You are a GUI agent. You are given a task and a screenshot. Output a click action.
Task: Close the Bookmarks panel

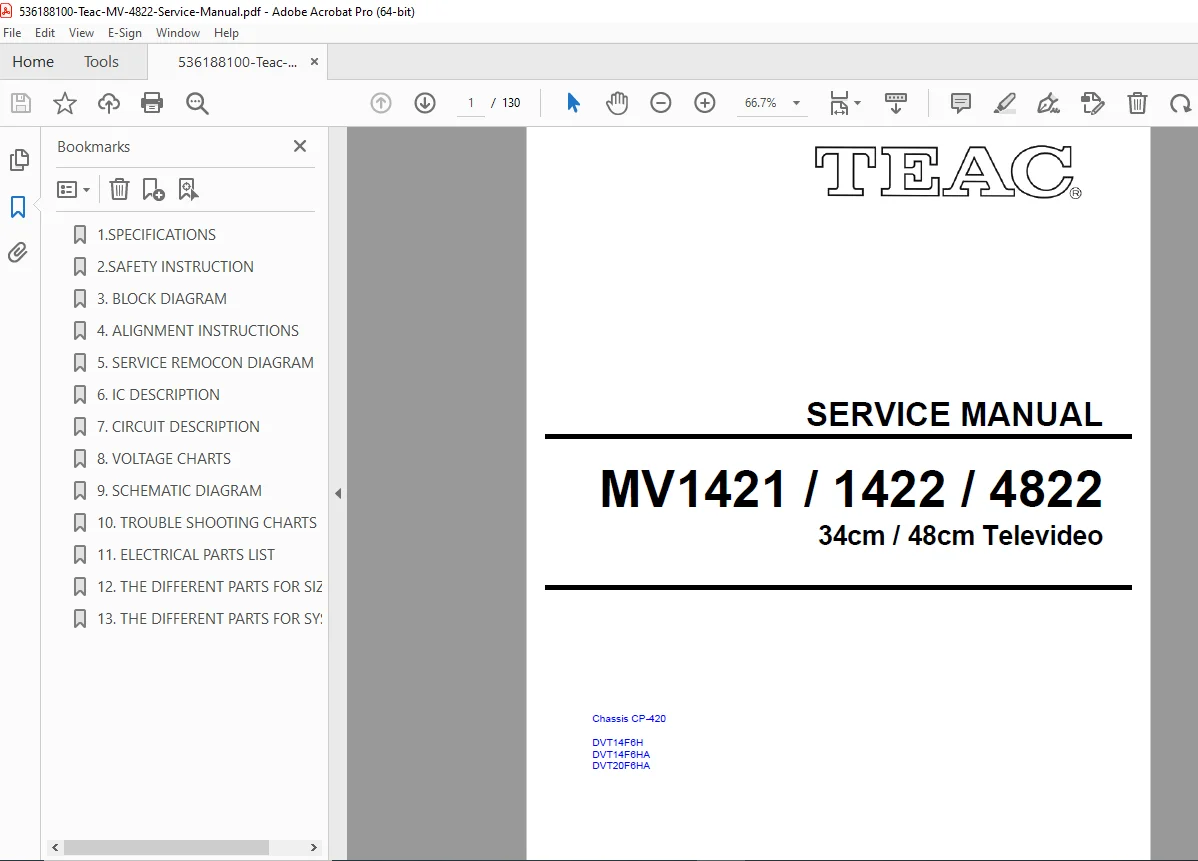pyautogui.click(x=300, y=146)
